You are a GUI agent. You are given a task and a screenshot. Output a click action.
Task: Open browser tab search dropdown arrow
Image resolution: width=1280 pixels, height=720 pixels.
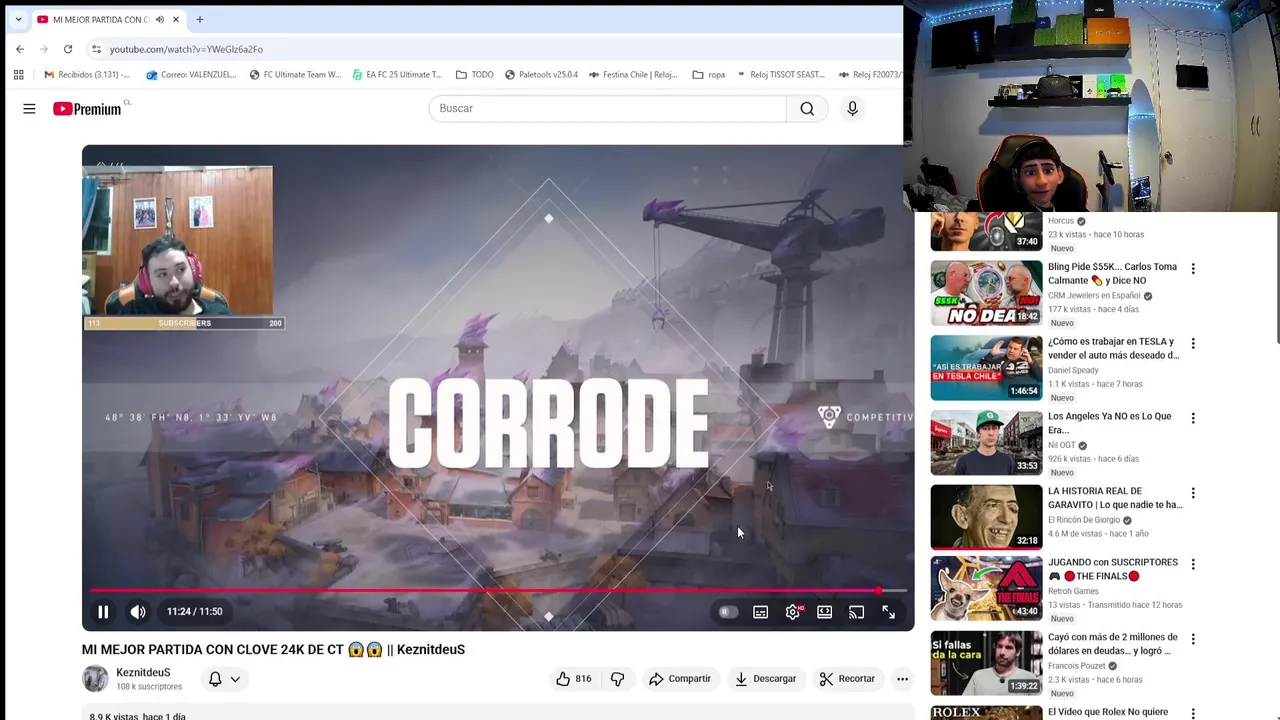tap(18, 19)
